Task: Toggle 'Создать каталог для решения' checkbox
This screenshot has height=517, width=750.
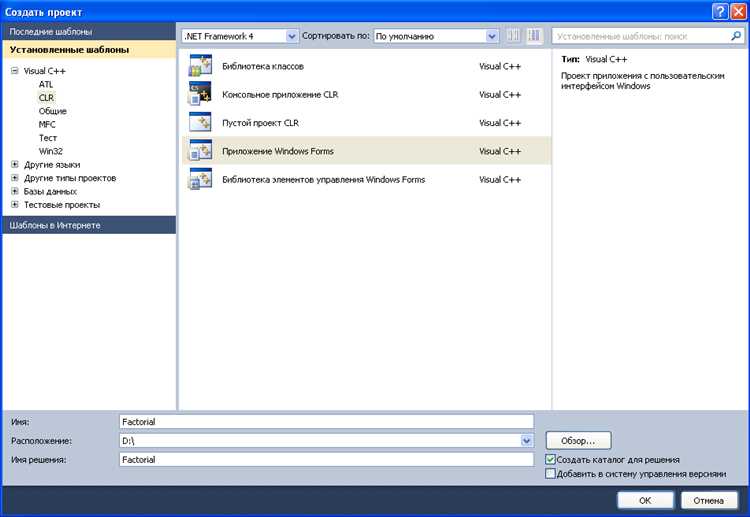Action: (550, 460)
